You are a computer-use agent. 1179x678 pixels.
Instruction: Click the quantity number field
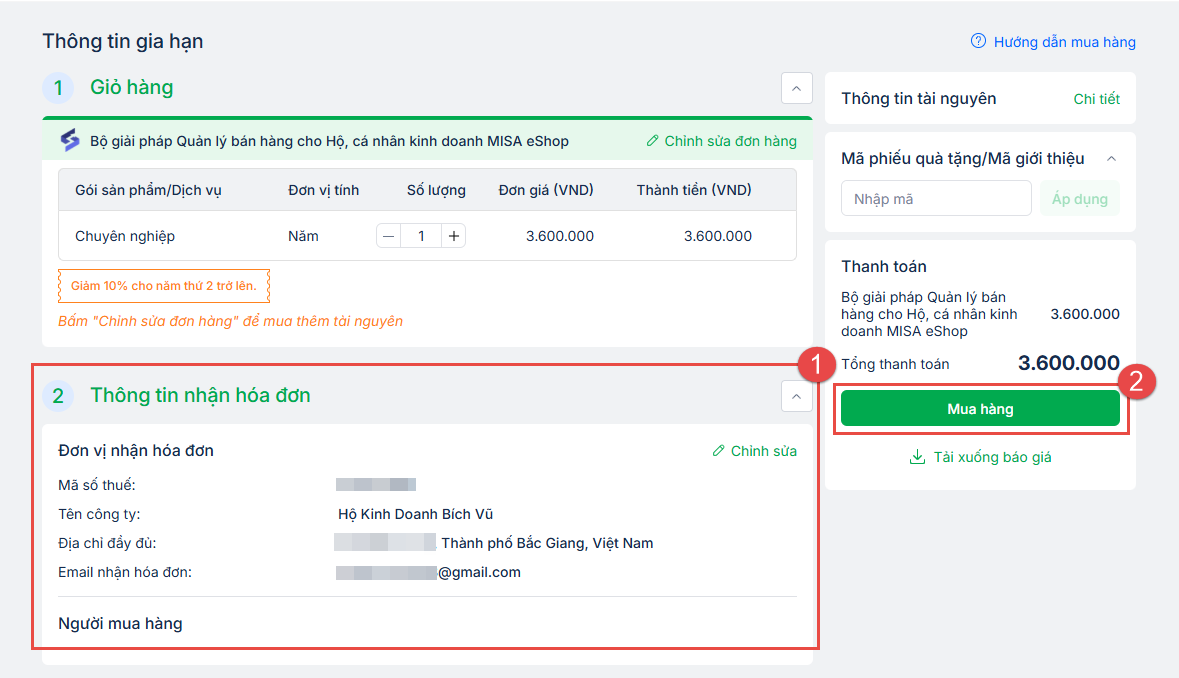[421, 236]
